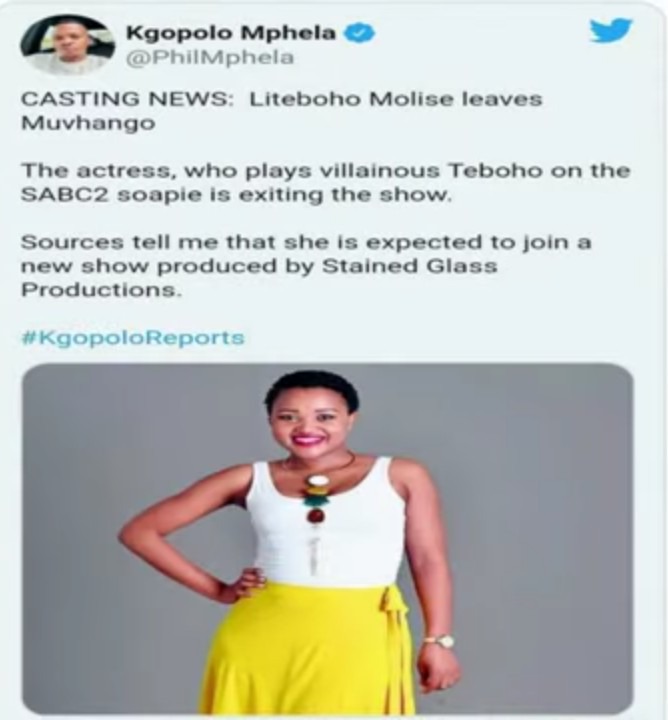The height and width of the screenshot is (720, 668).
Task: Click the CASTING NEWS heading text
Action: pyautogui.click(x=124, y=99)
